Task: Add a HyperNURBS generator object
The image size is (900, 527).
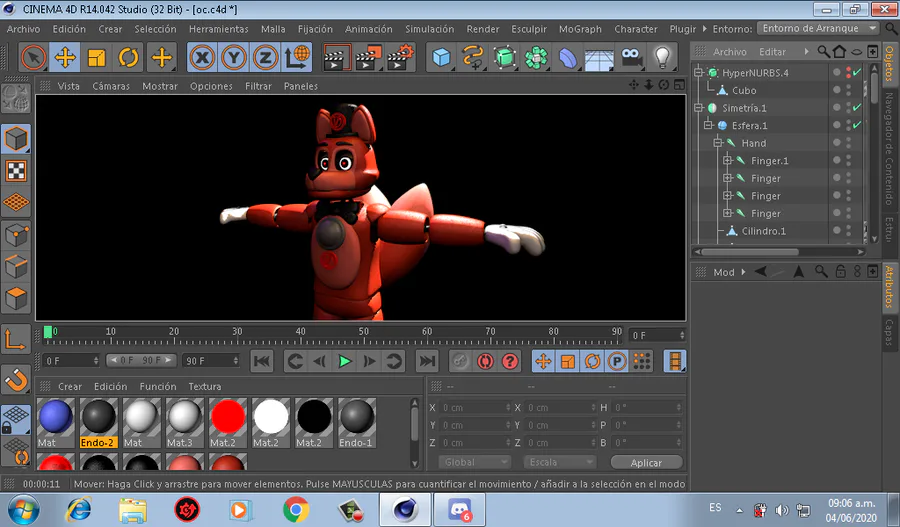Action: coord(505,57)
